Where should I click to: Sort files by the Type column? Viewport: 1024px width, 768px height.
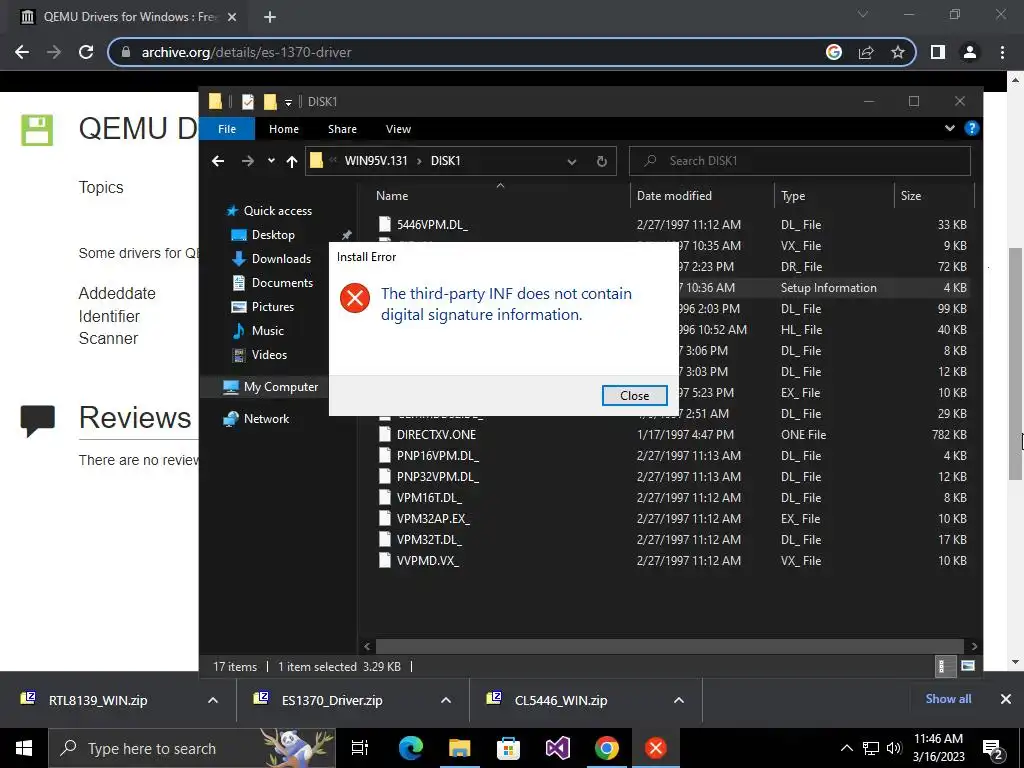[x=793, y=195]
